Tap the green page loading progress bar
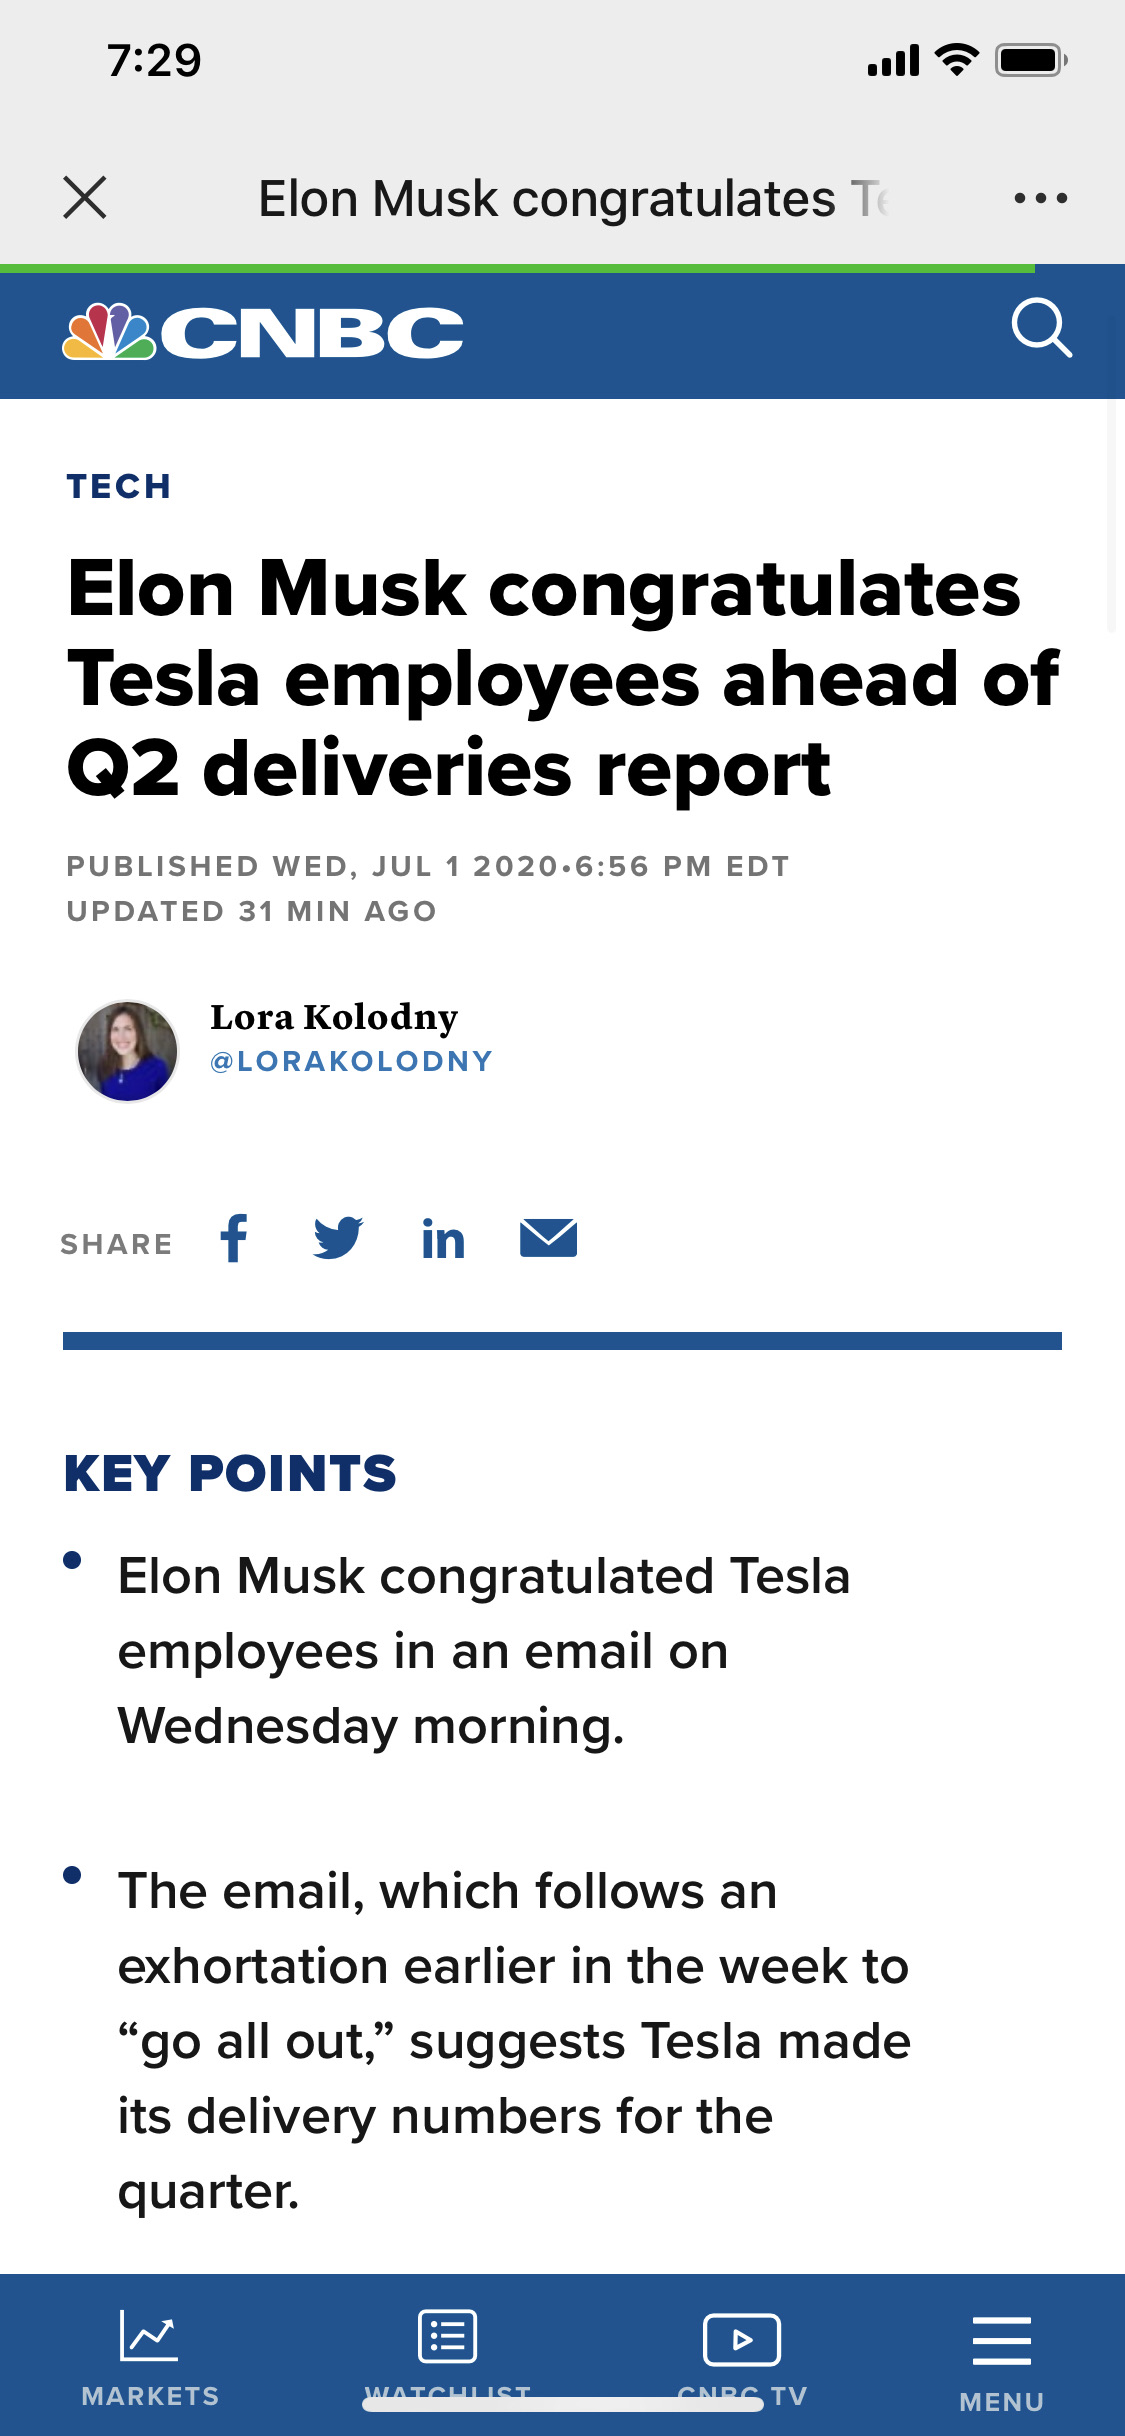The height and width of the screenshot is (2436, 1125). pyautogui.click(x=517, y=268)
